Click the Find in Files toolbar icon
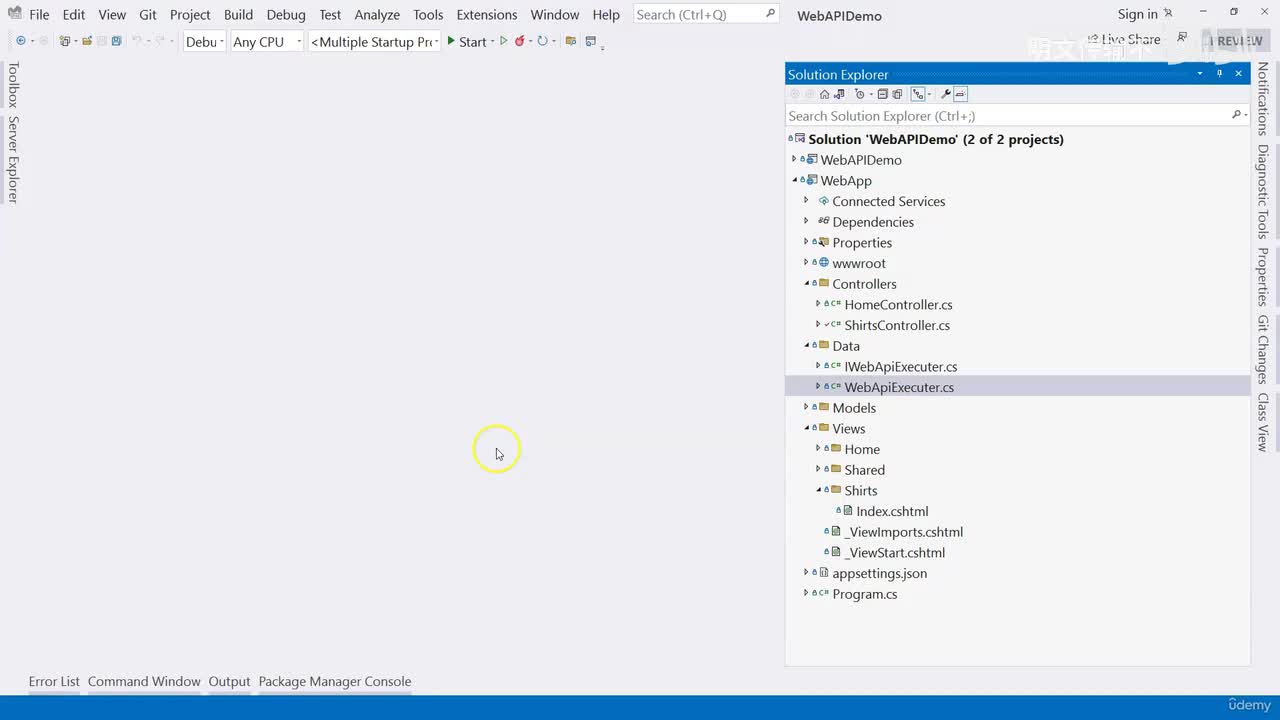The image size is (1280, 720). [x=571, y=41]
